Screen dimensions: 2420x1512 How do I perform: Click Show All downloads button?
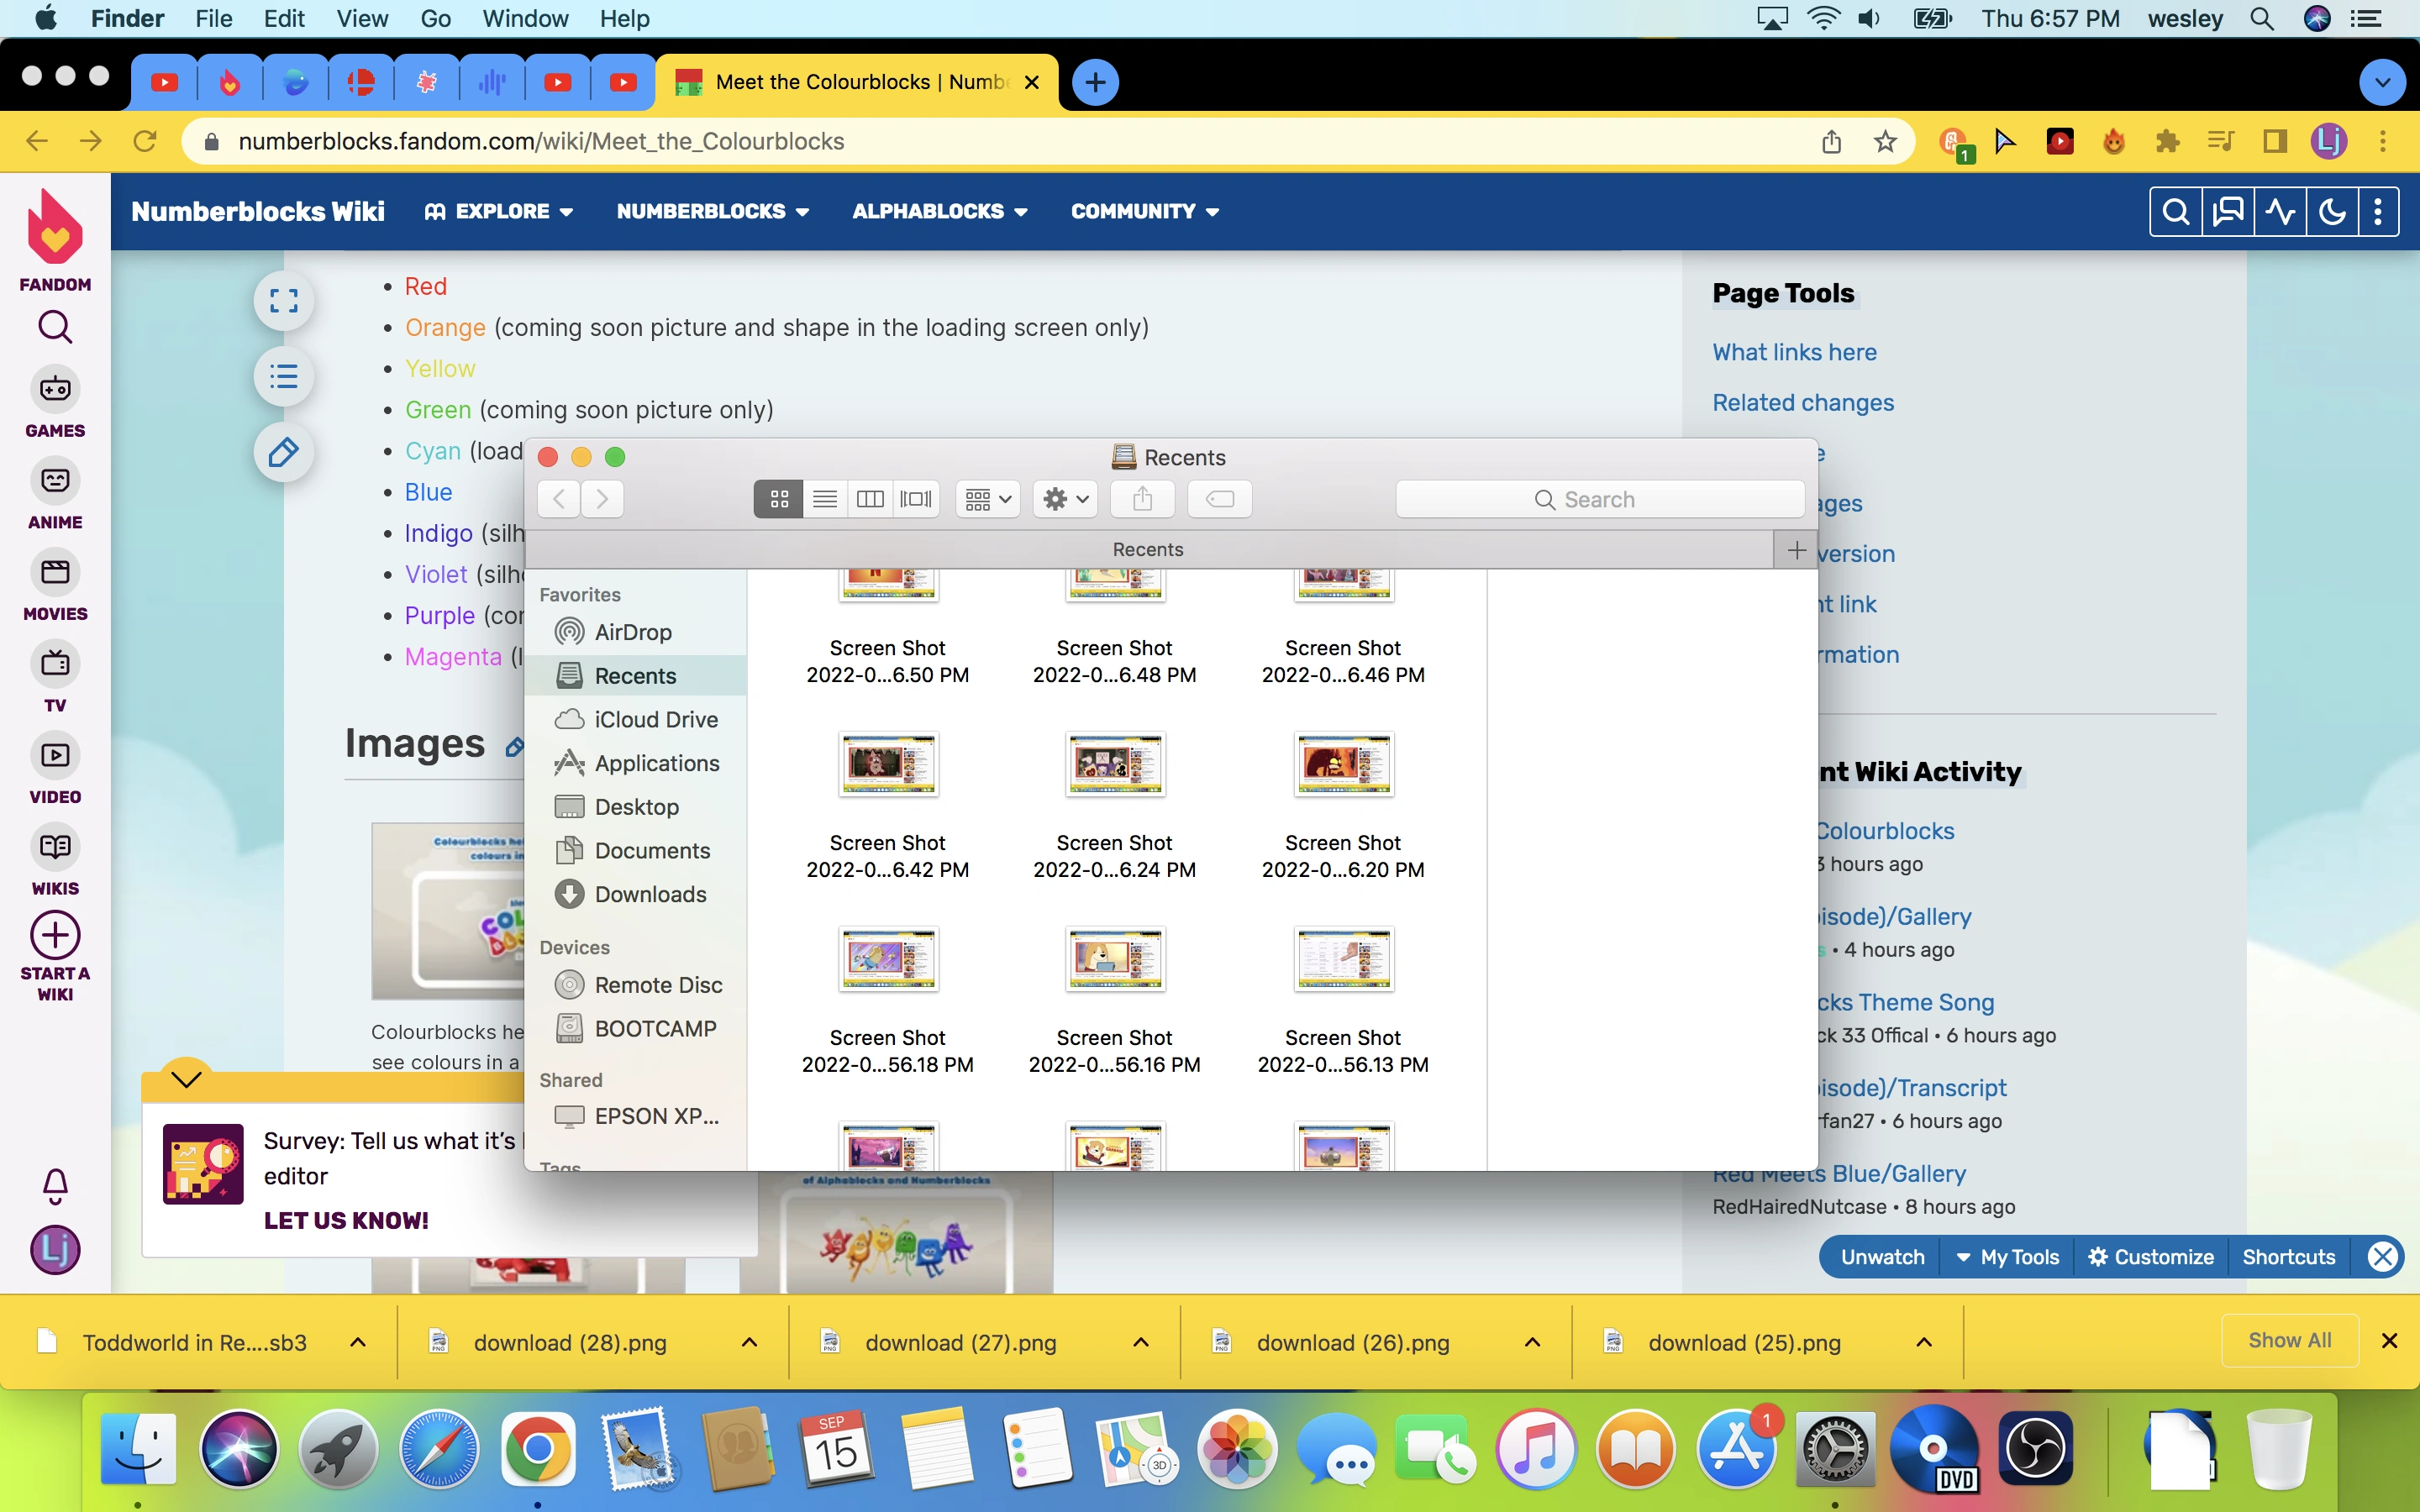[2289, 1340]
